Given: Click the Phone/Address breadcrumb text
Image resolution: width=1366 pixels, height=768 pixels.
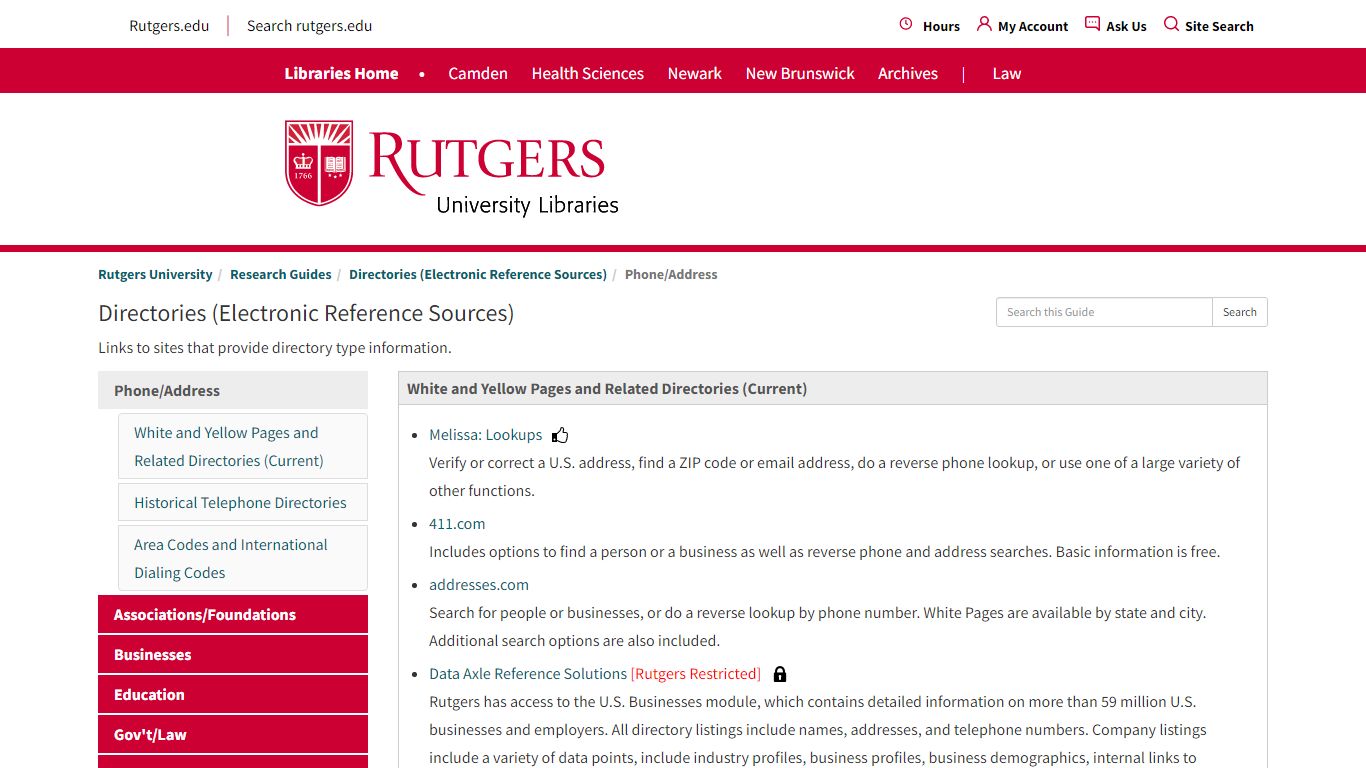Looking at the screenshot, I should (x=671, y=274).
